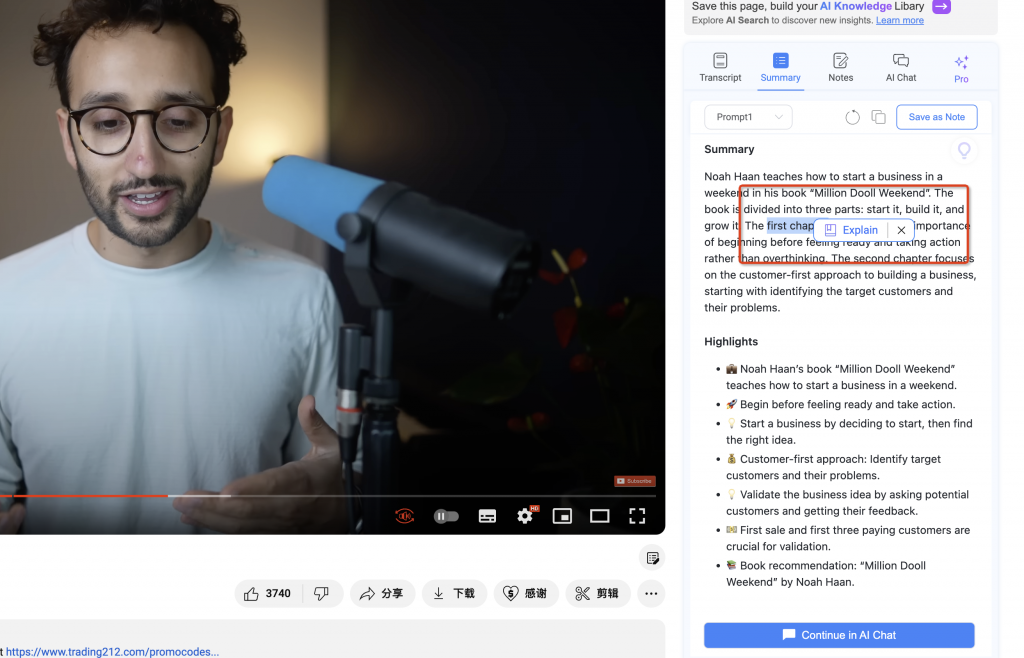Viewport: 1024px width, 658px height.
Task: Click the lightbulb icon in Summary panel
Action: 963,150
